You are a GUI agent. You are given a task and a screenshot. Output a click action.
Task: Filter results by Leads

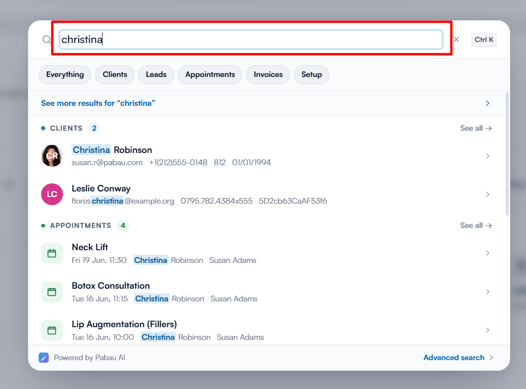pos(156,74)
